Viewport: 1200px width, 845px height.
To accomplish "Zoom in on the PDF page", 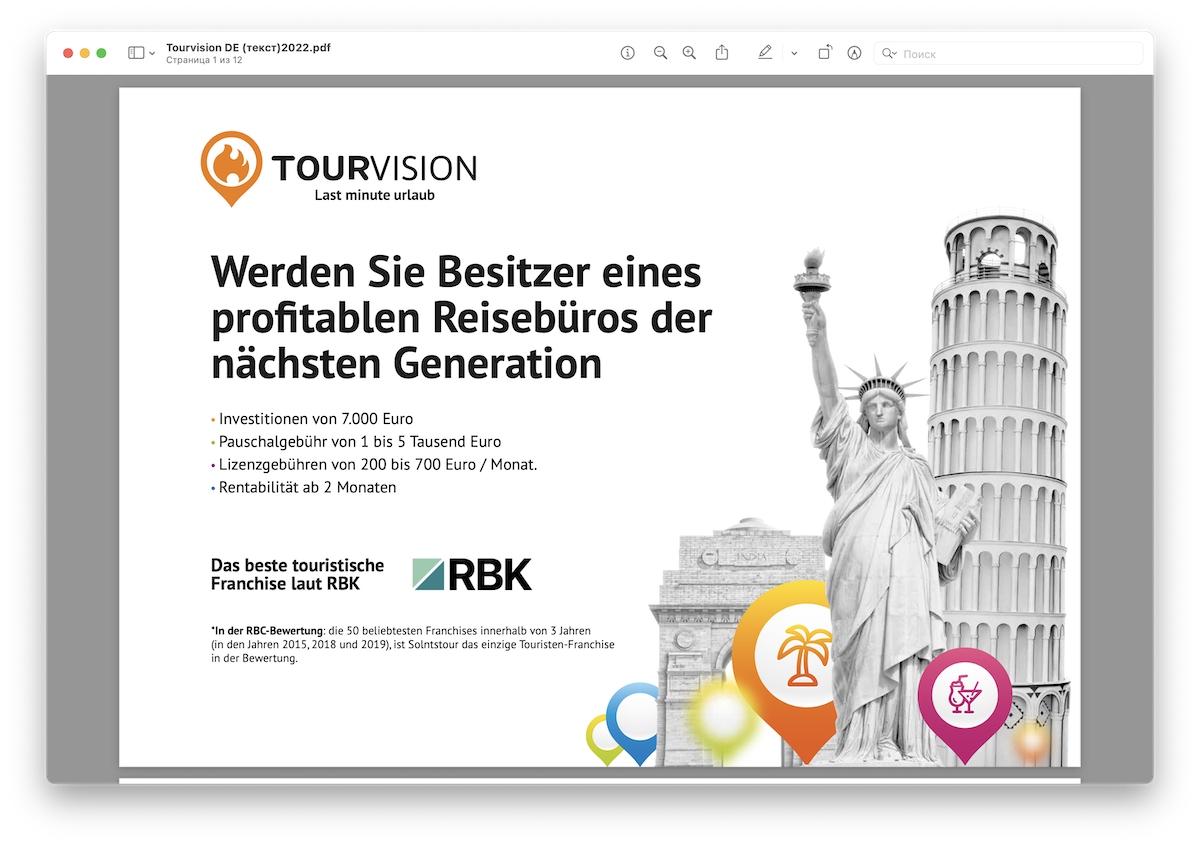I will [x=689, y=53].
